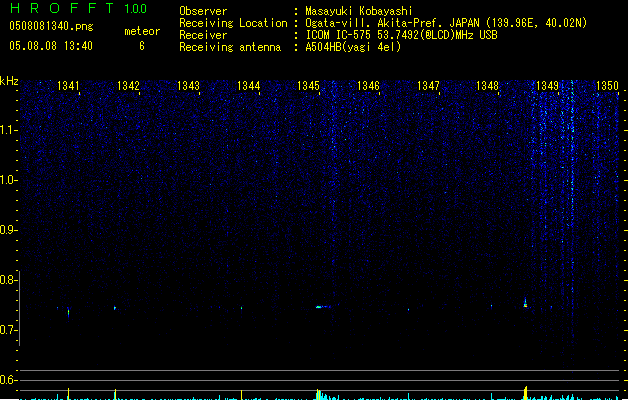Click the 1349 time axis marker

point(547,86)
